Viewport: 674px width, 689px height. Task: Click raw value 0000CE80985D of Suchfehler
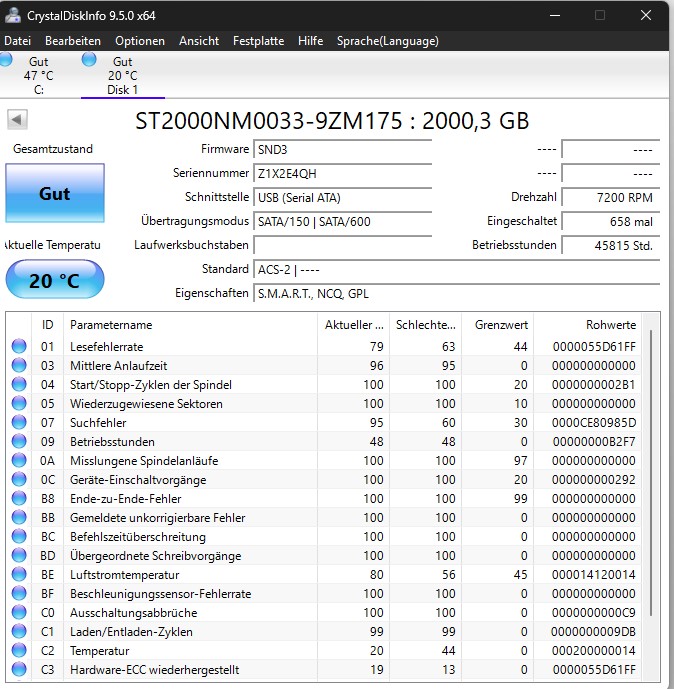point(594,422)
